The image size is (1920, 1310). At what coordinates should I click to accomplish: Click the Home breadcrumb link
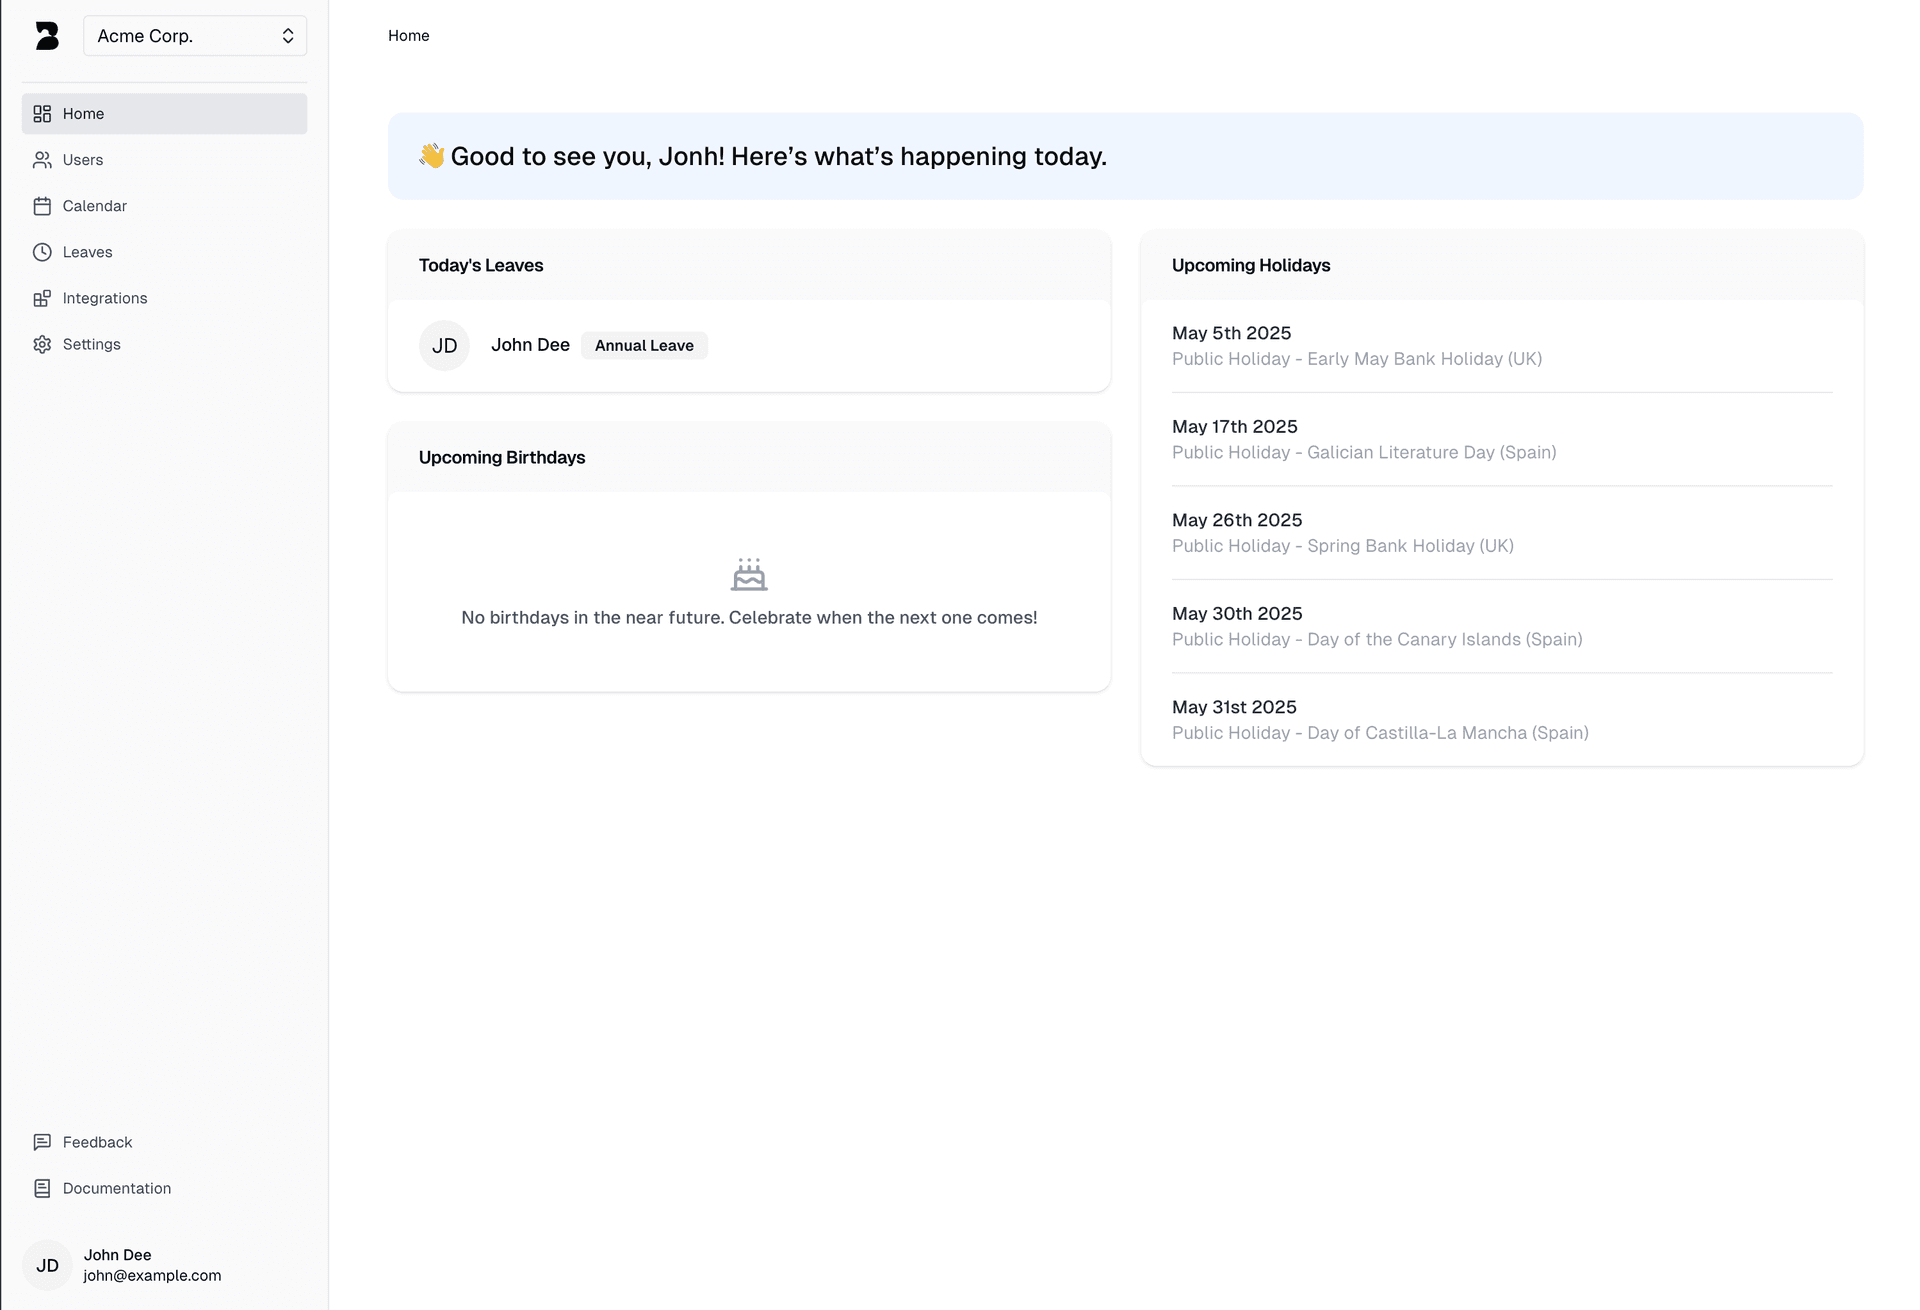tap(408, 36)
